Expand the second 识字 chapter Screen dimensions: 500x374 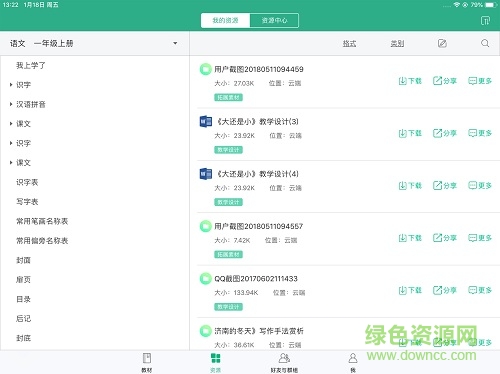(x=11, y=143)
